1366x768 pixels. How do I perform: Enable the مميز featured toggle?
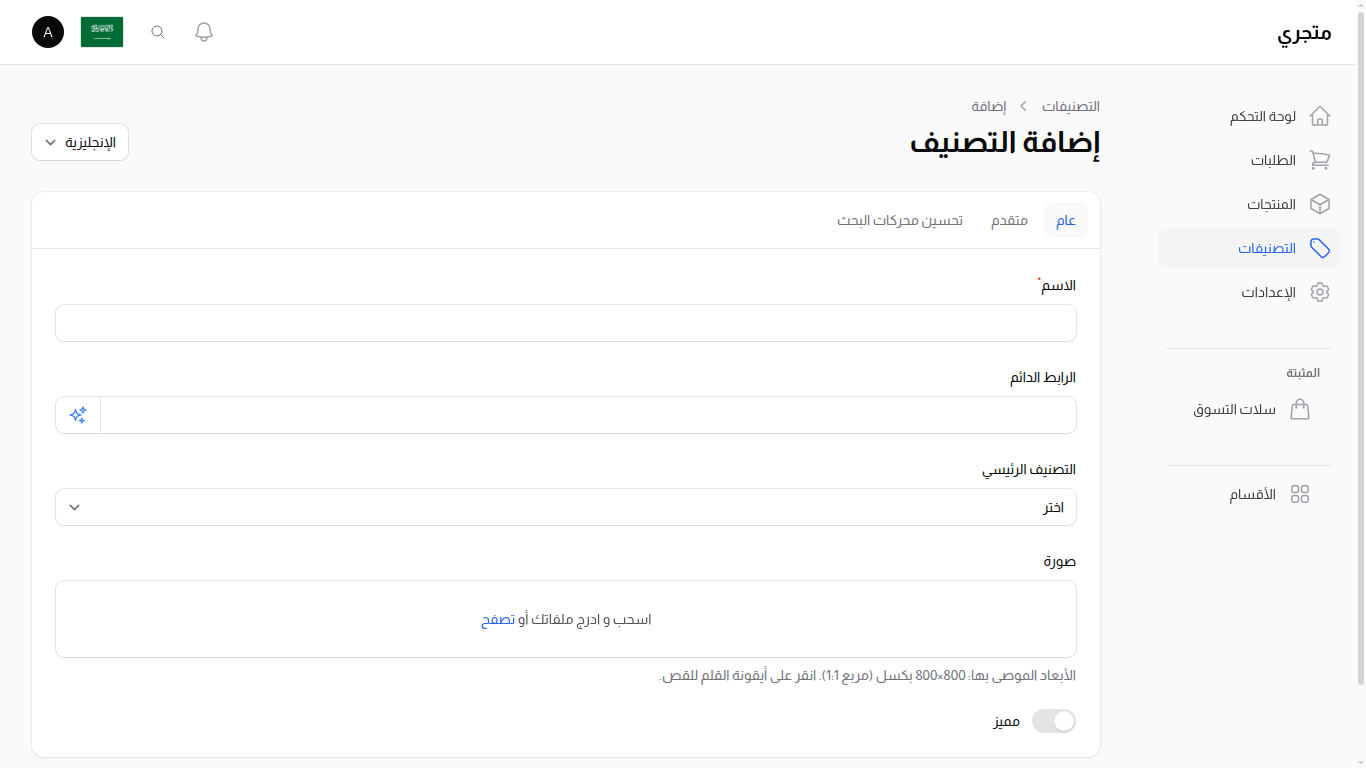[1053, 720]
